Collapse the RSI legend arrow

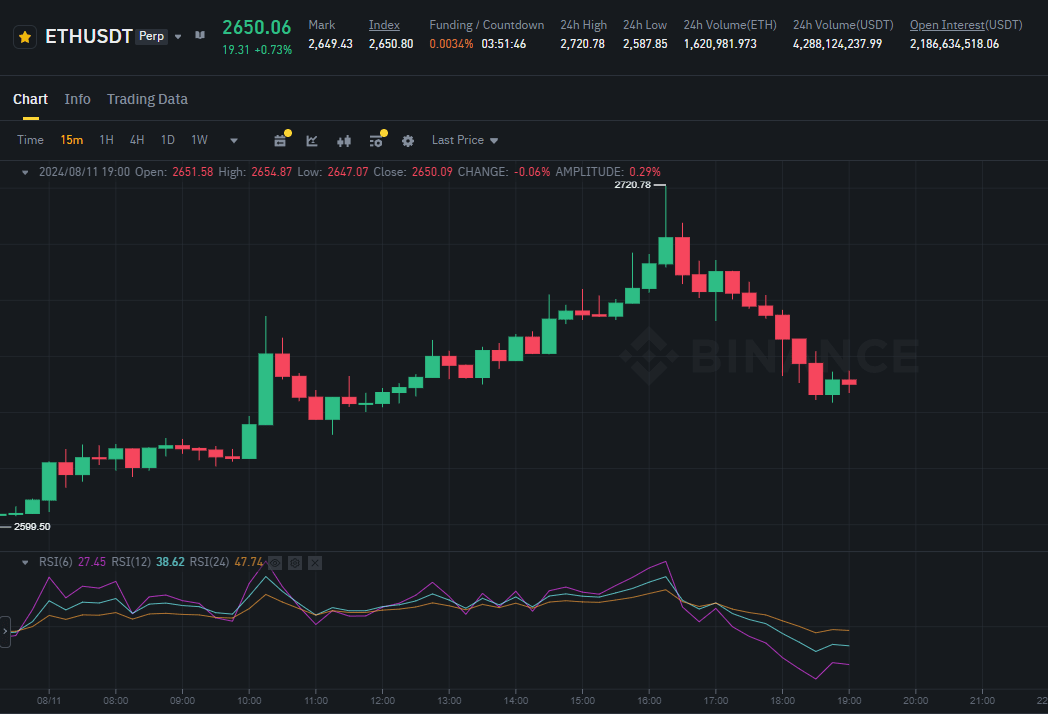[25, 563]
